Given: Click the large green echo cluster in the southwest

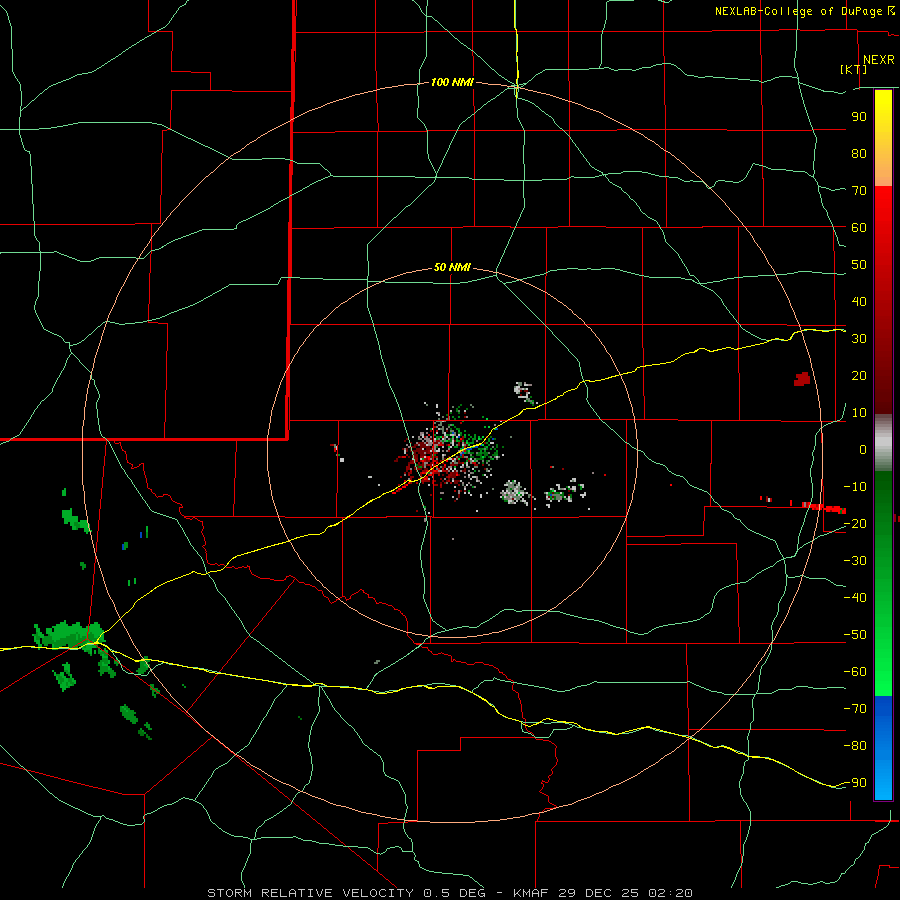Looking at the screenshot, I should [69, 635].
